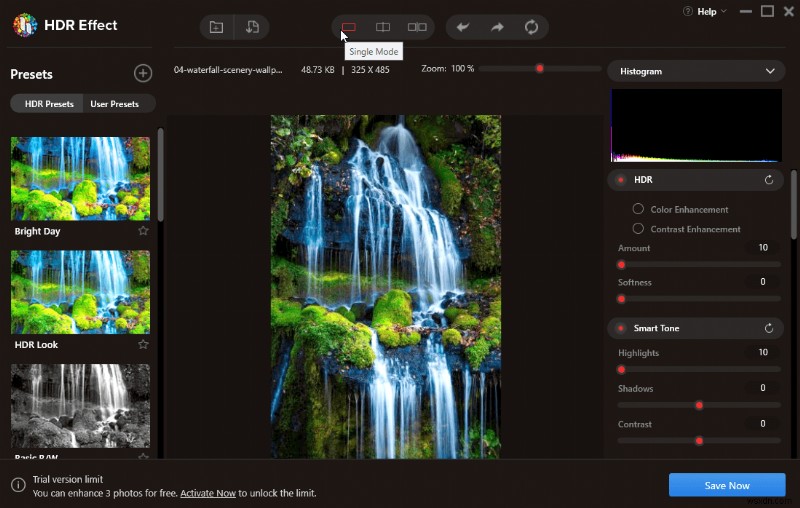
Task: Select Color Enhancement radio option
Action: coord(638,209)
